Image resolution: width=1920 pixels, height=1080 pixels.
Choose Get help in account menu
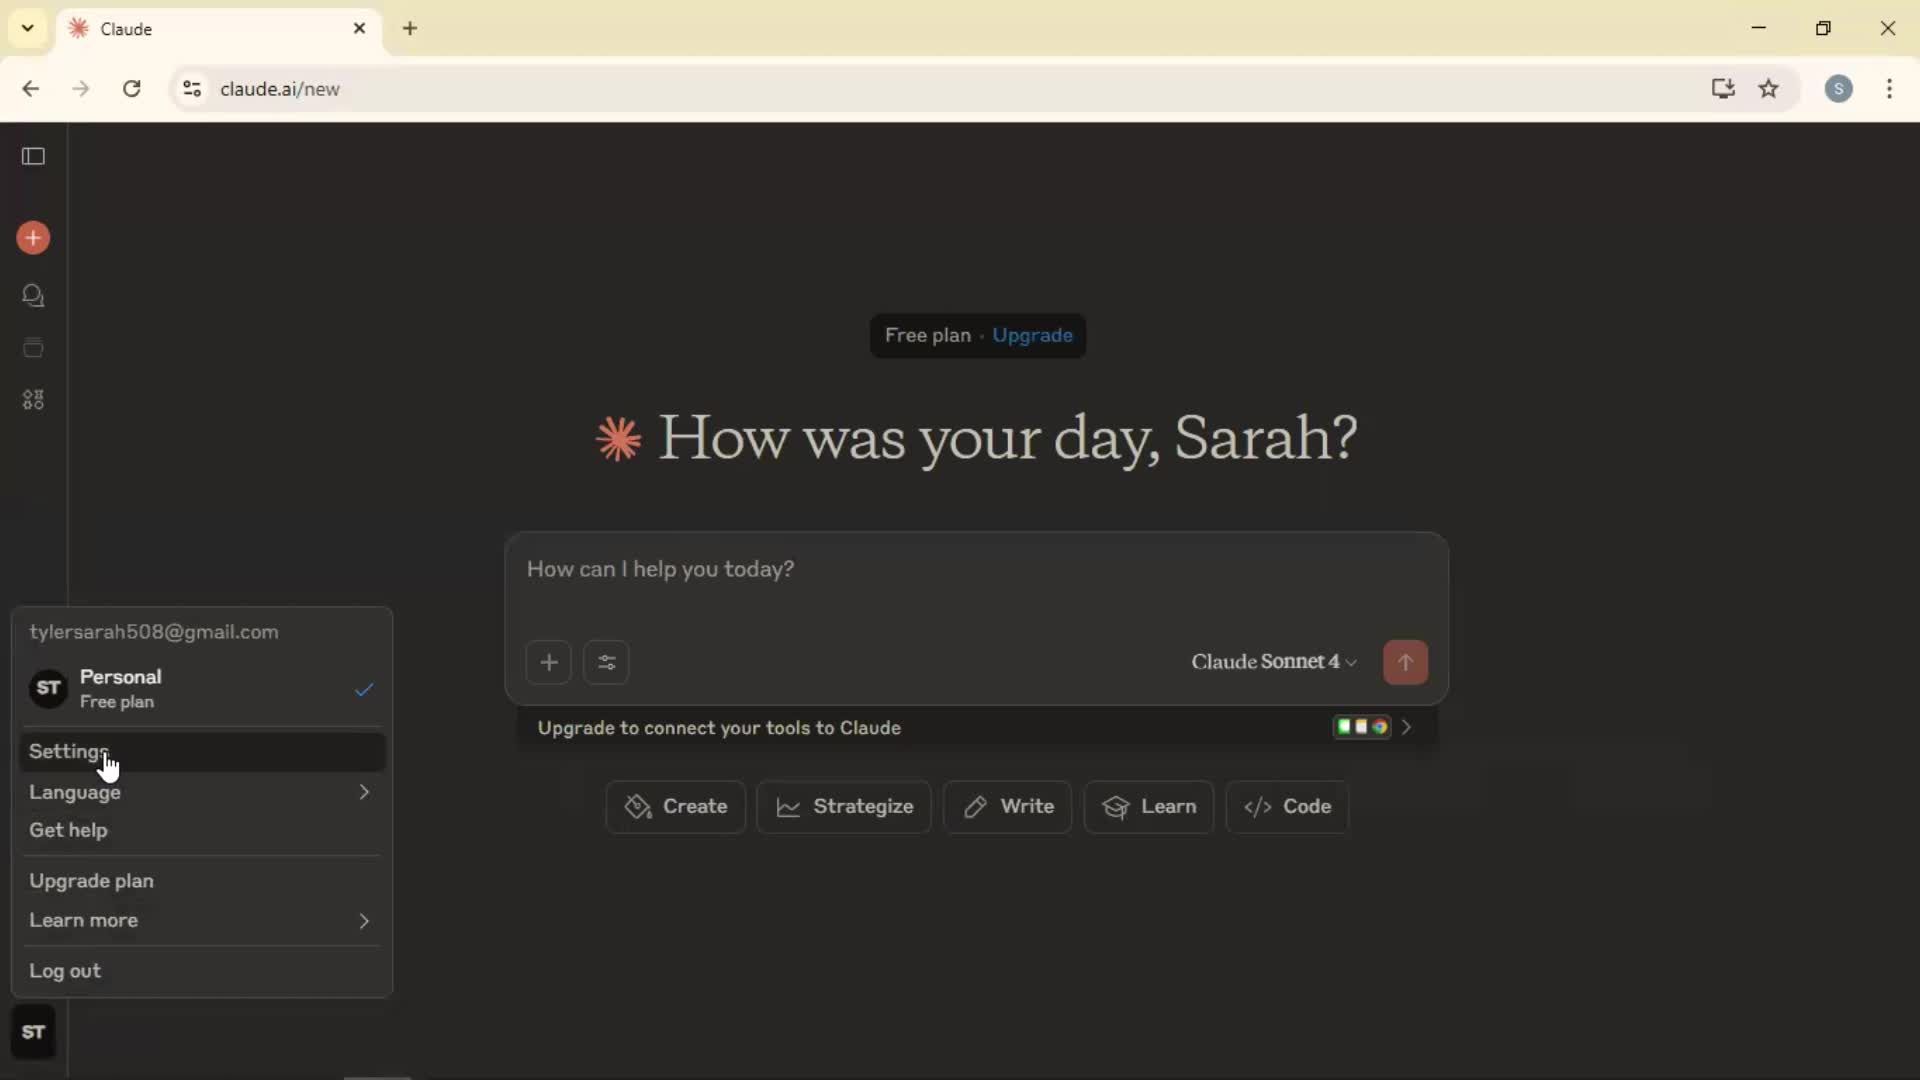click(201, 830)
